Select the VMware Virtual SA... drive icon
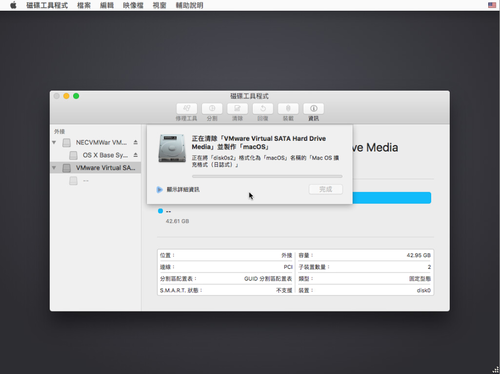The height and width of the screenshot is (374, 500). (67, 168)
